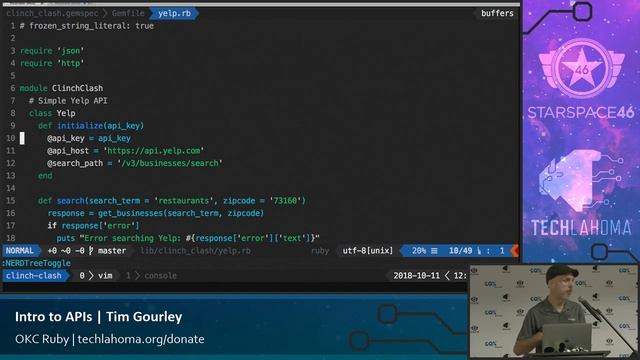Click the lines icon in the statusline

click(x=434, y=251)
